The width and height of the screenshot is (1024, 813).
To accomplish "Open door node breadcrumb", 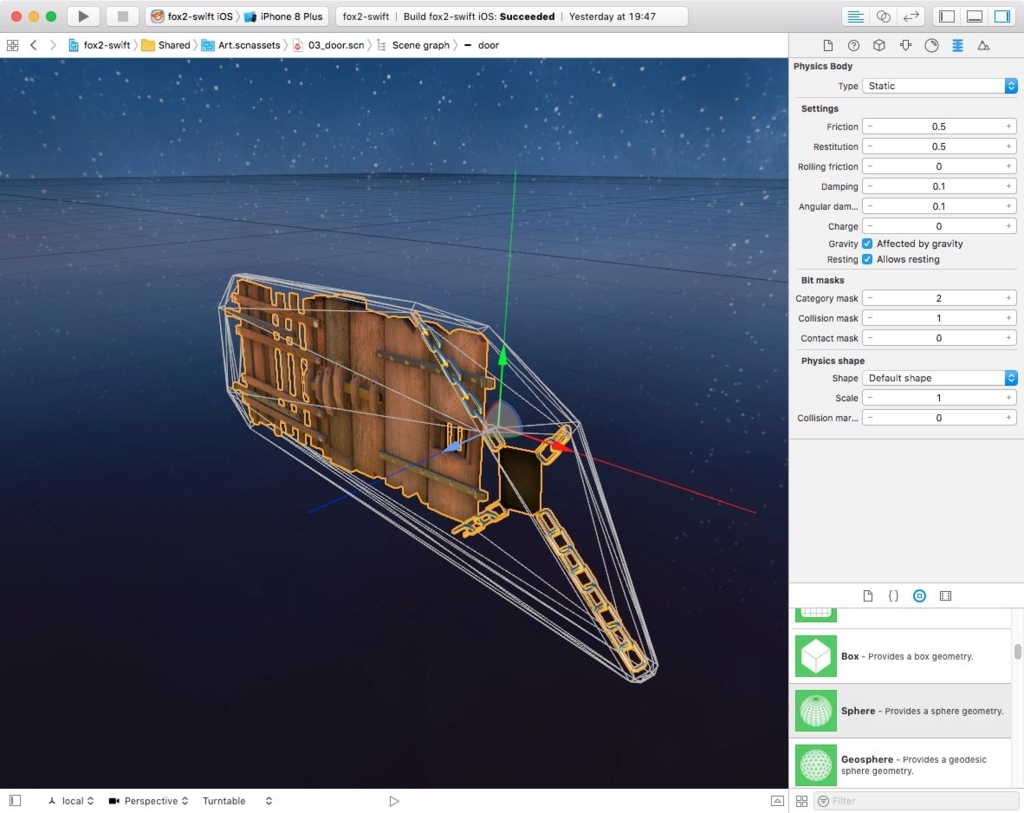I will click(x=481, y=45).
